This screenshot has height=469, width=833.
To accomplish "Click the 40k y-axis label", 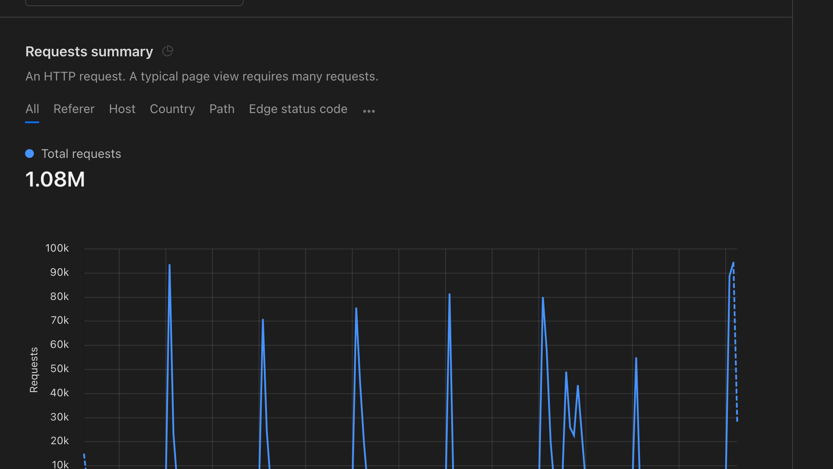I will (60, 393).
